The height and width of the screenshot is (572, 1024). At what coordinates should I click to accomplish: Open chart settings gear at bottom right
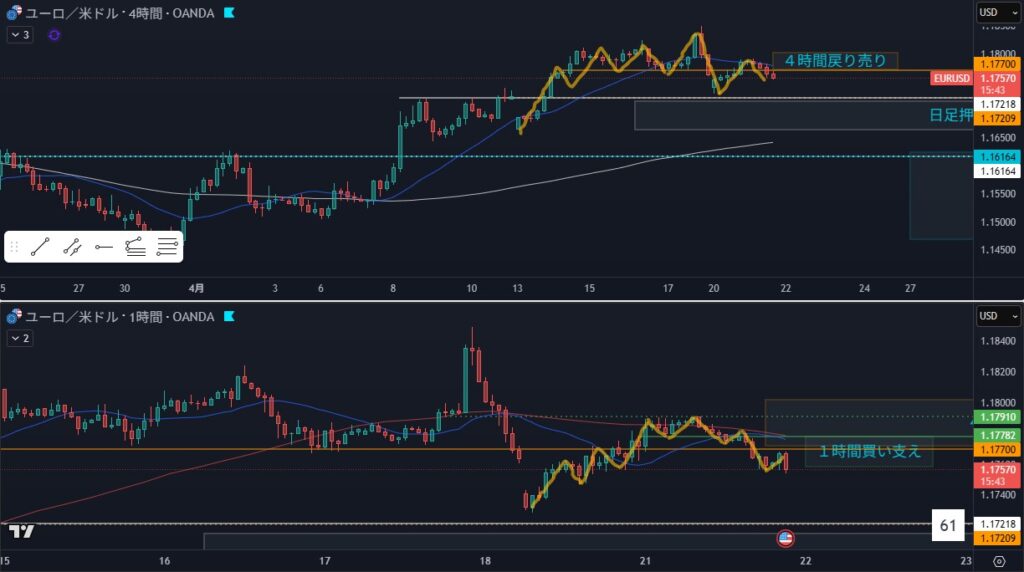click(x=998, y=561)
